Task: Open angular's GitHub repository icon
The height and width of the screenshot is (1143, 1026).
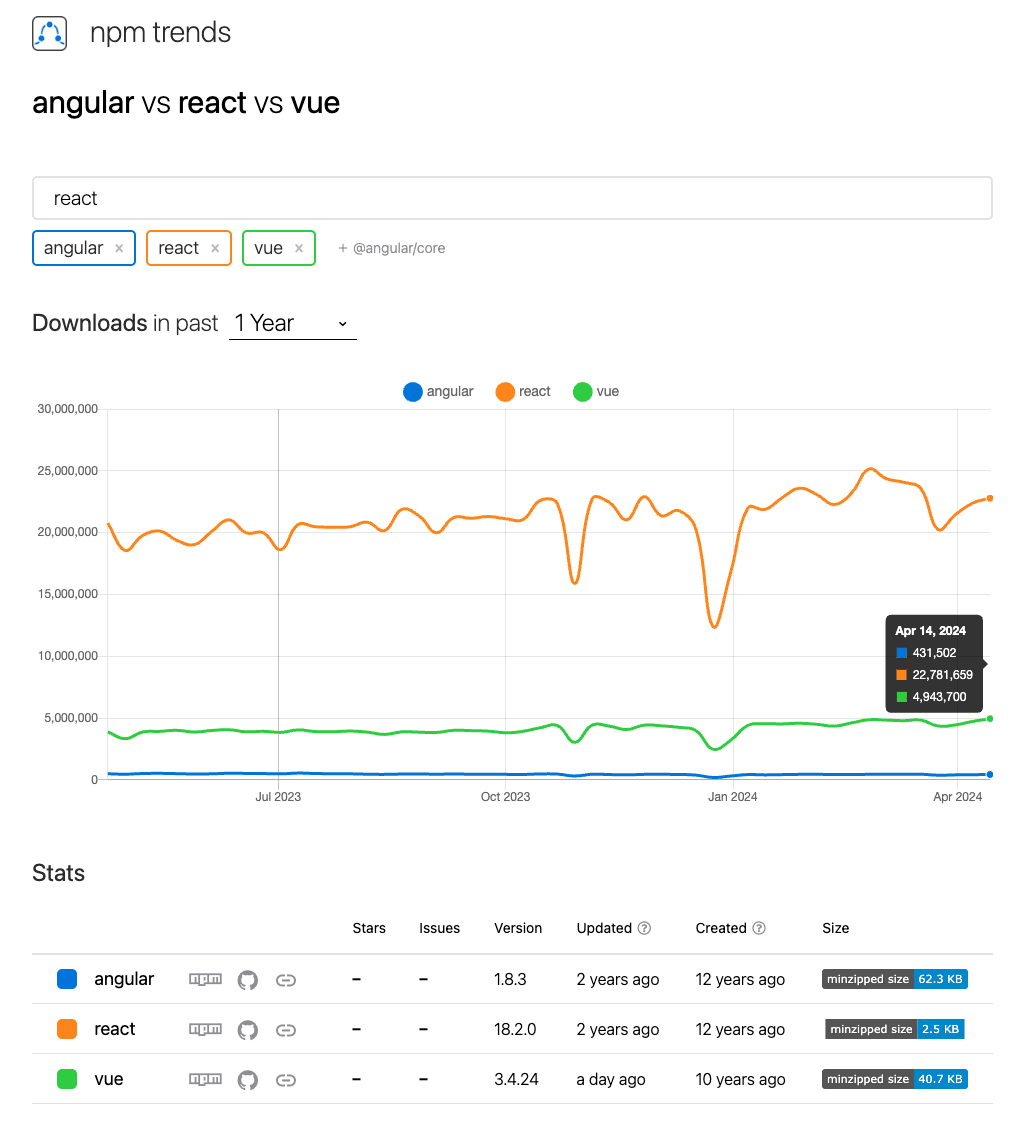Action: pos(247,979)
